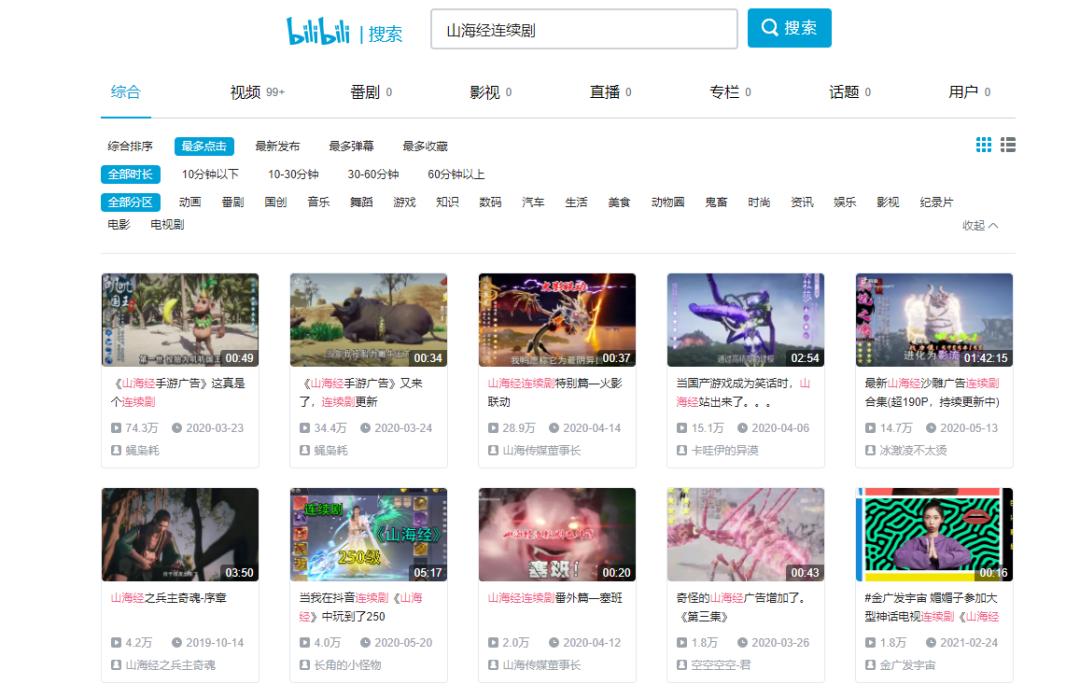Open the 话题 tab
The image size is (1080, 698).
850,92
